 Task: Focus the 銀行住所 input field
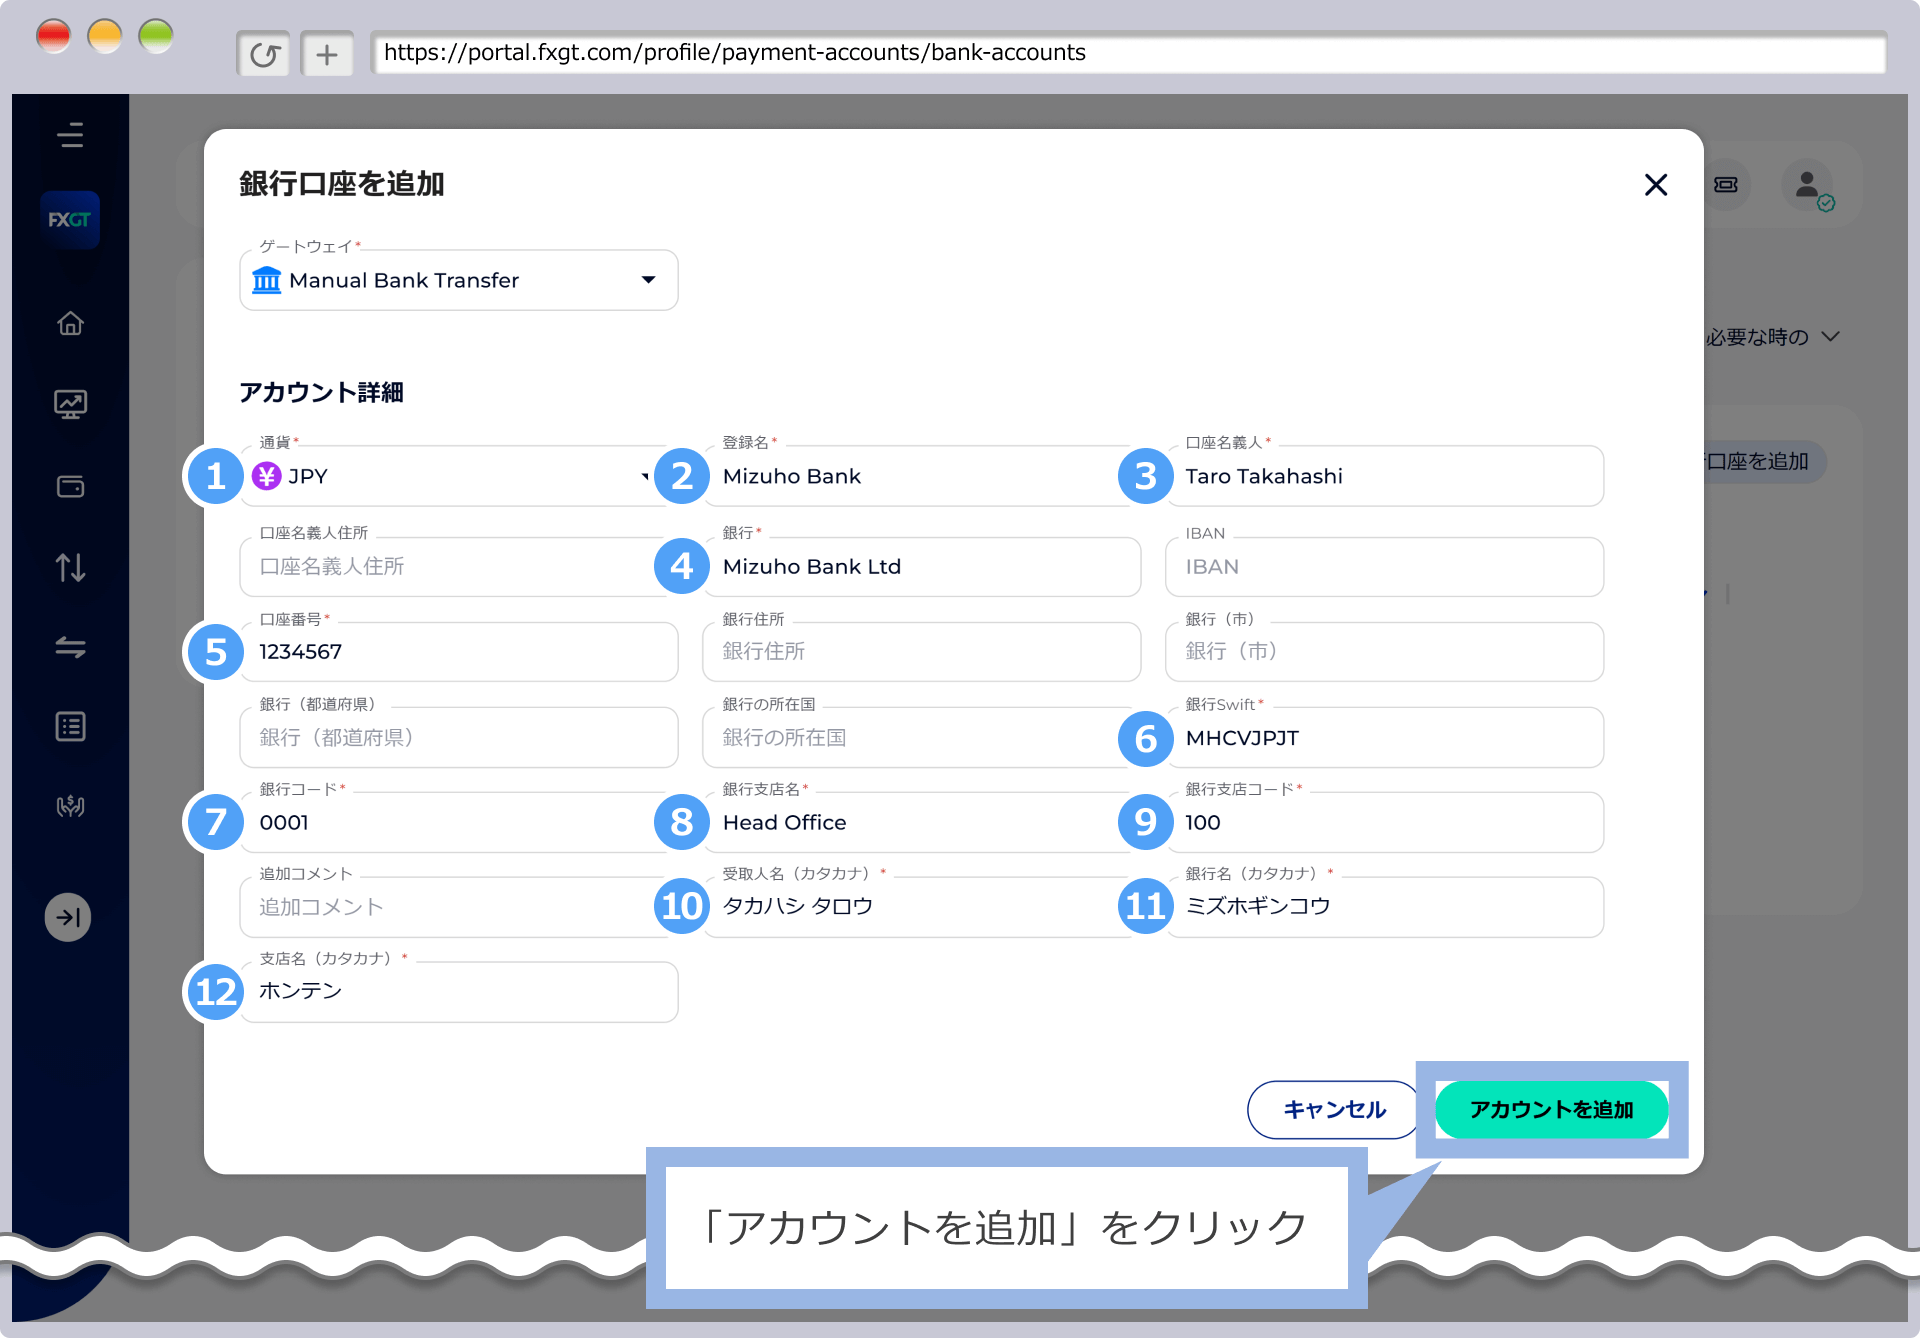pos(921,652)
